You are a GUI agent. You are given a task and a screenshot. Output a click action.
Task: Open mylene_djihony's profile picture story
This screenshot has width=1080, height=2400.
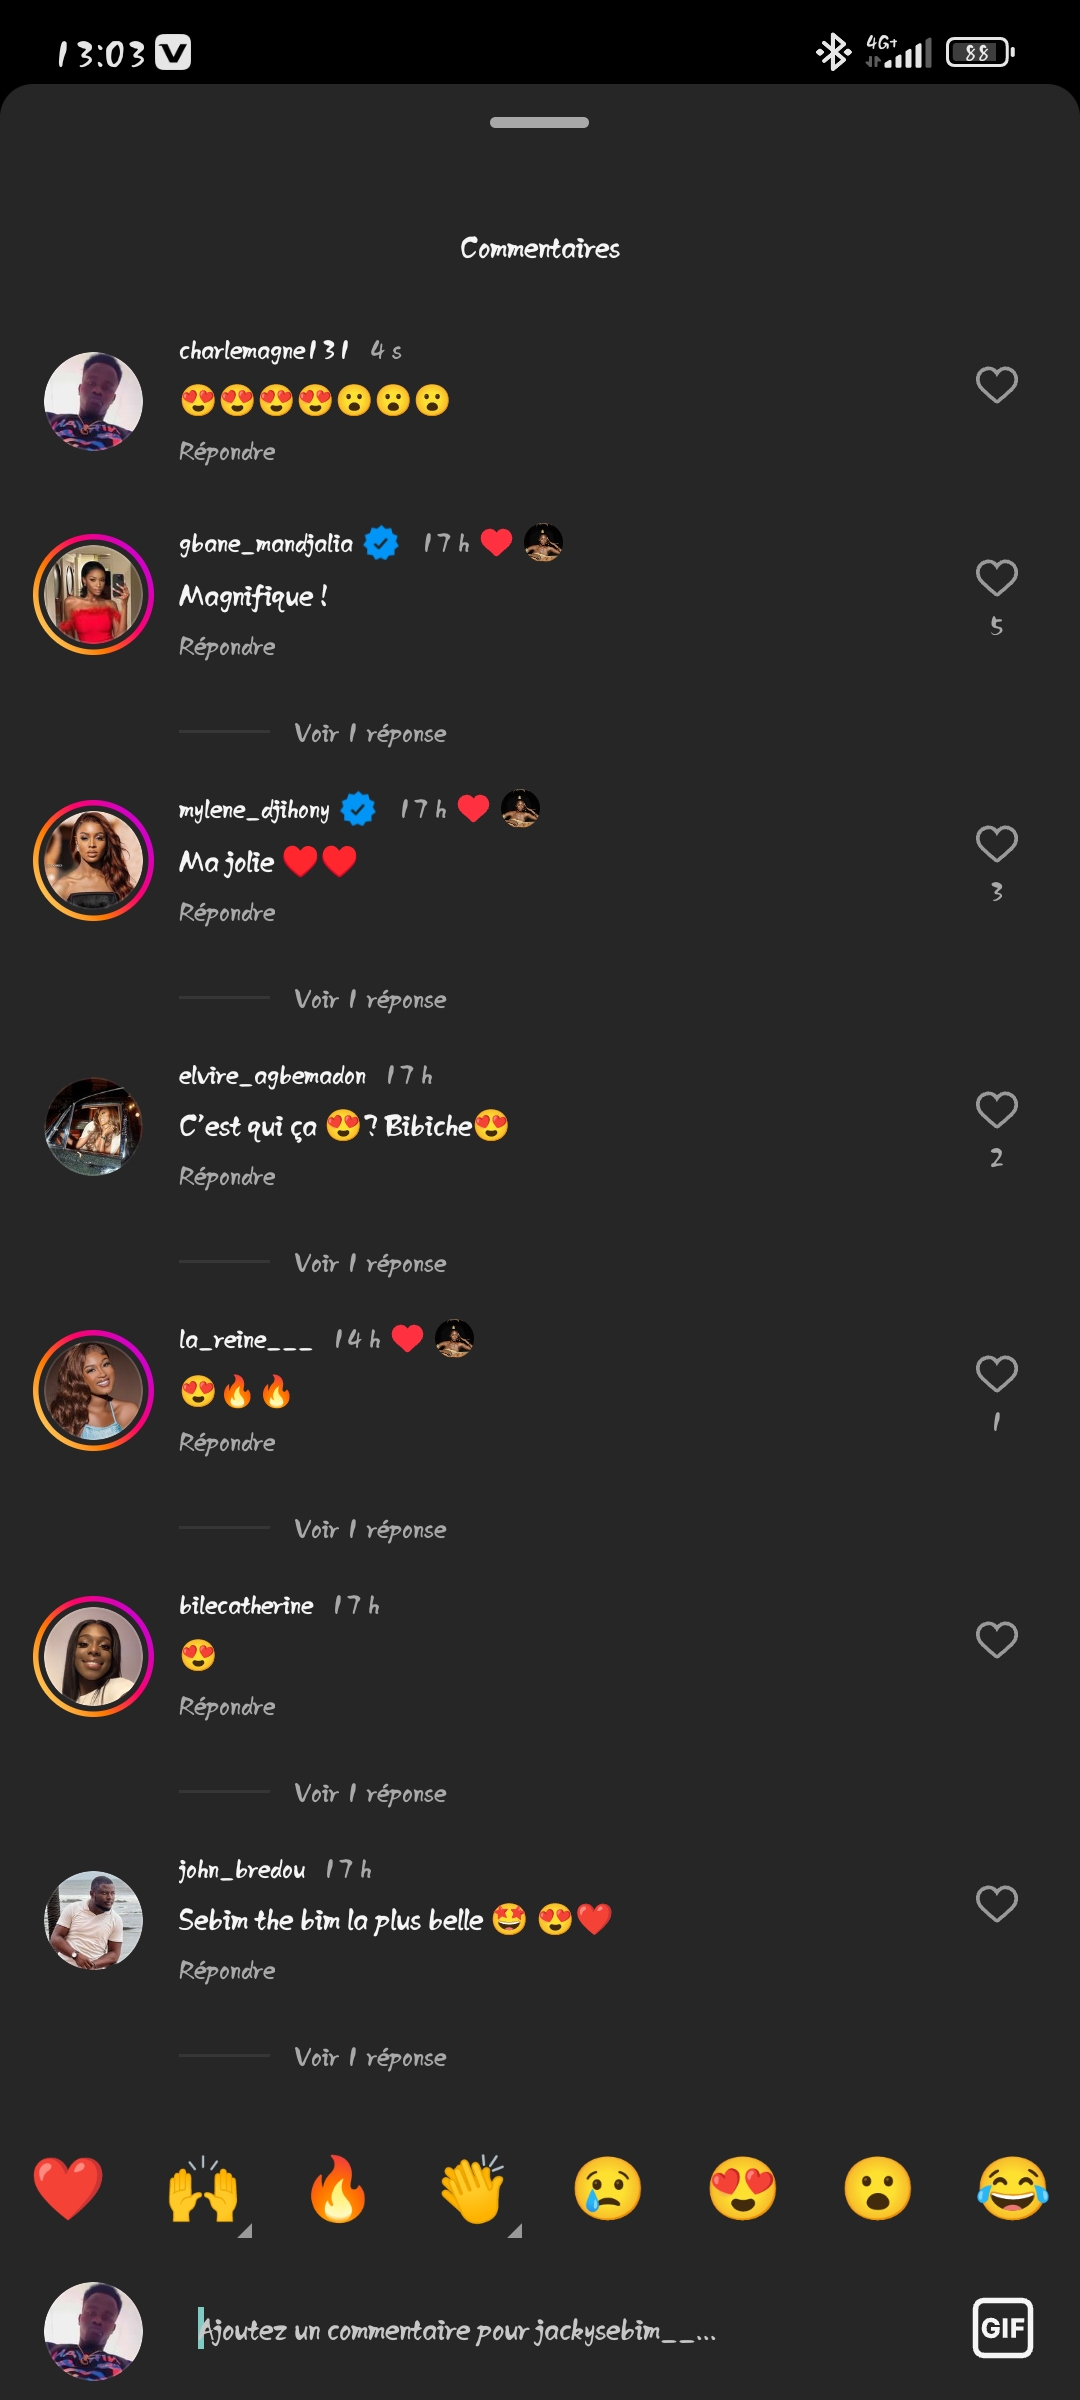[93, 861]
